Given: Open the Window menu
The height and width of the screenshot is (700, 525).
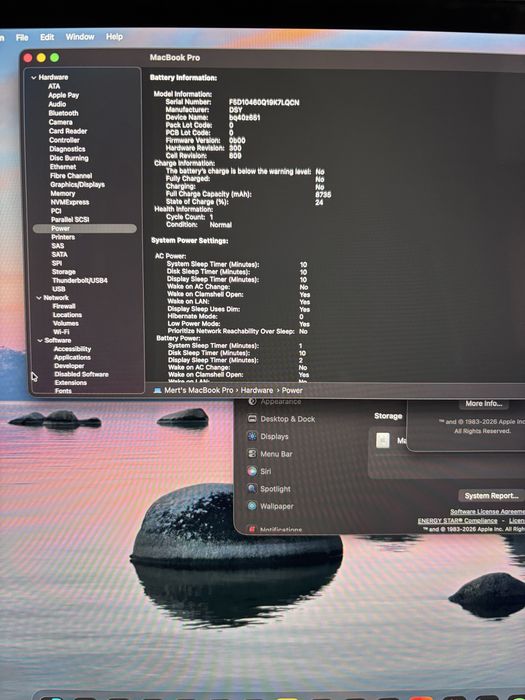Looking at the screenshot, I should click(x=80, y=37).
